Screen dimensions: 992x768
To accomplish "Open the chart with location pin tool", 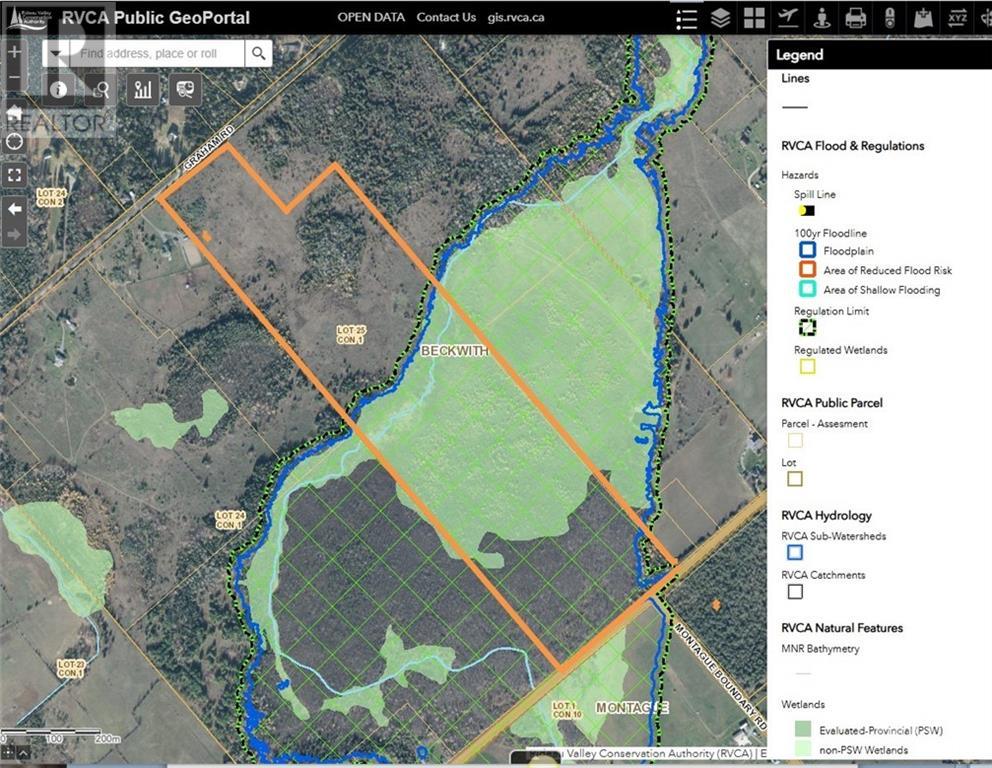I will tap(143, 89).
